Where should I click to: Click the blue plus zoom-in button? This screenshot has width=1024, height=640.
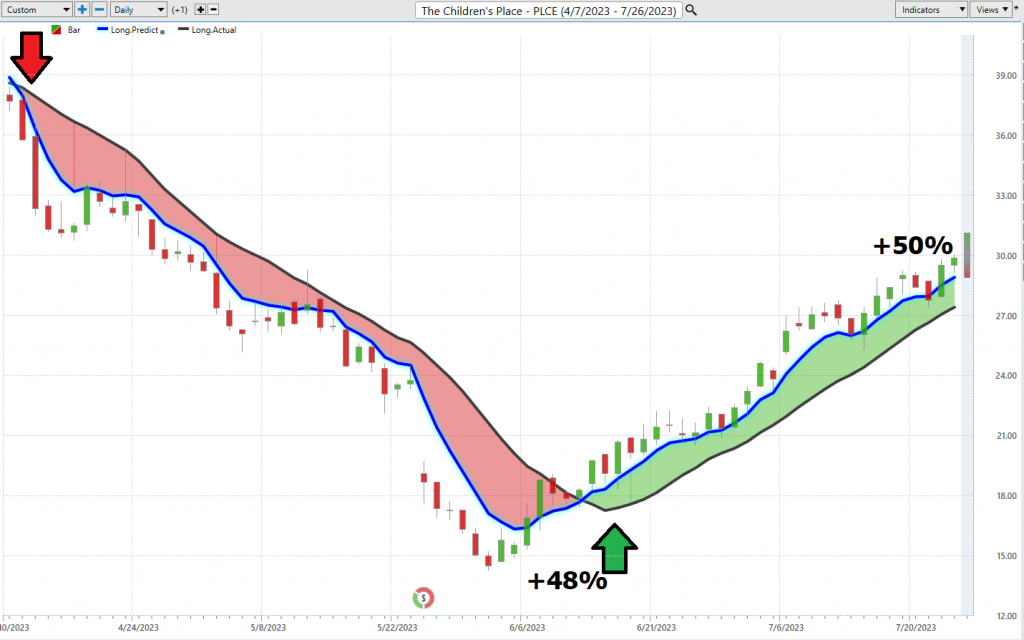coord(82,10)
